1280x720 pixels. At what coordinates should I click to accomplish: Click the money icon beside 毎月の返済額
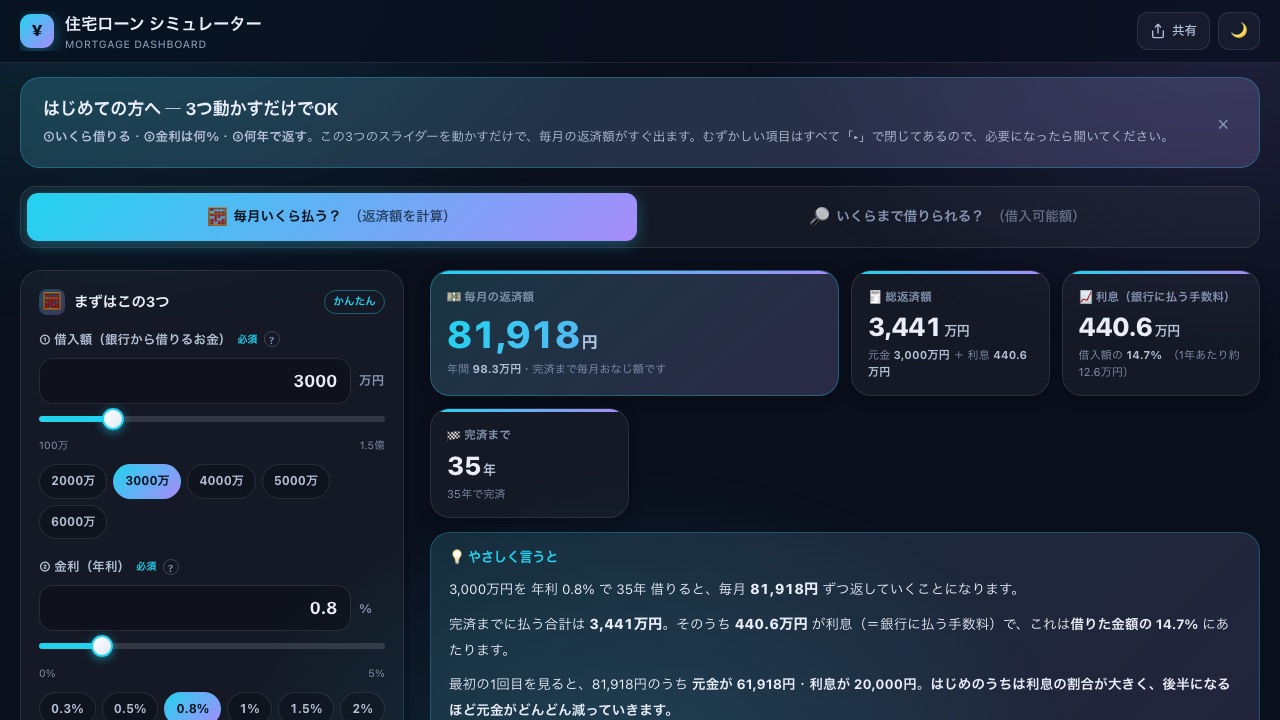[454, 297]
